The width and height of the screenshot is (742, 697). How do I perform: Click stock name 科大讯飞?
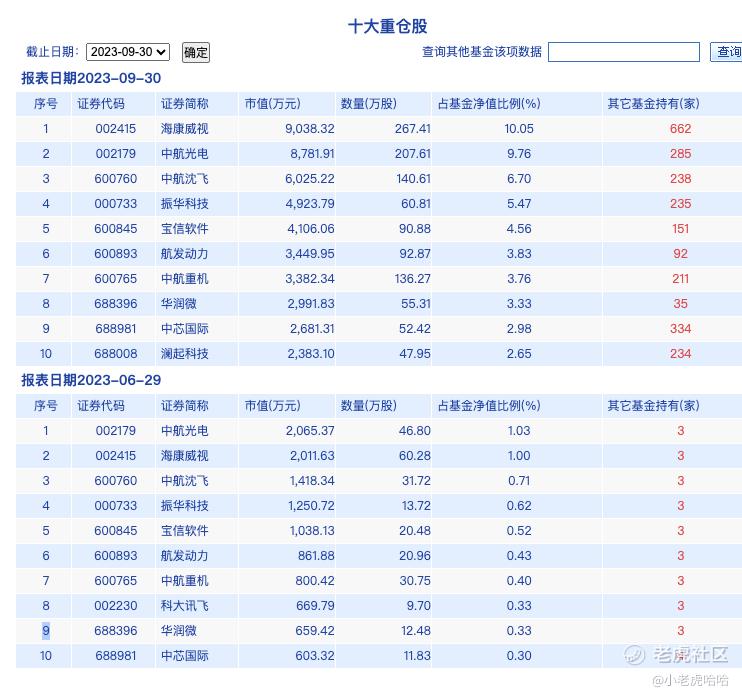click(185, 606)
